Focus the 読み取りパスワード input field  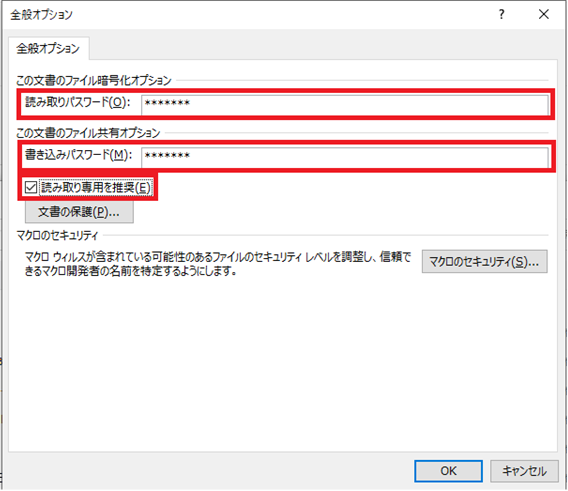pos(345,104)
